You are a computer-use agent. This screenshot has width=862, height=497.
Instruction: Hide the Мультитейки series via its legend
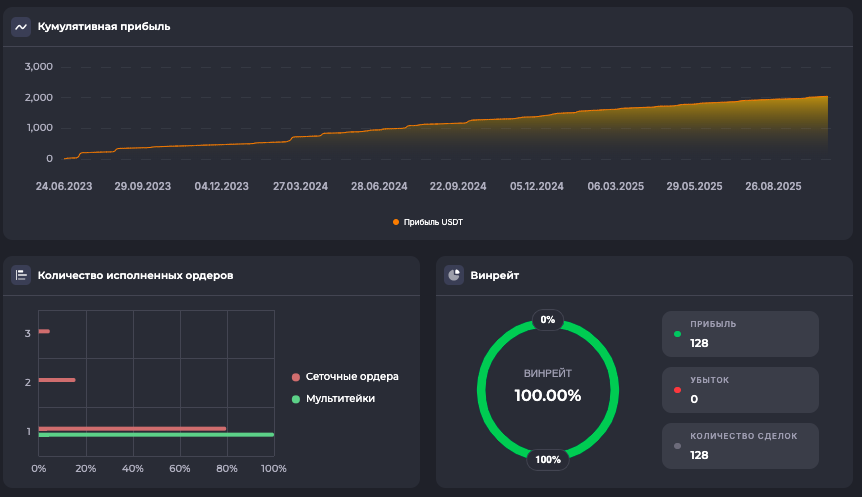click(333, 399)
